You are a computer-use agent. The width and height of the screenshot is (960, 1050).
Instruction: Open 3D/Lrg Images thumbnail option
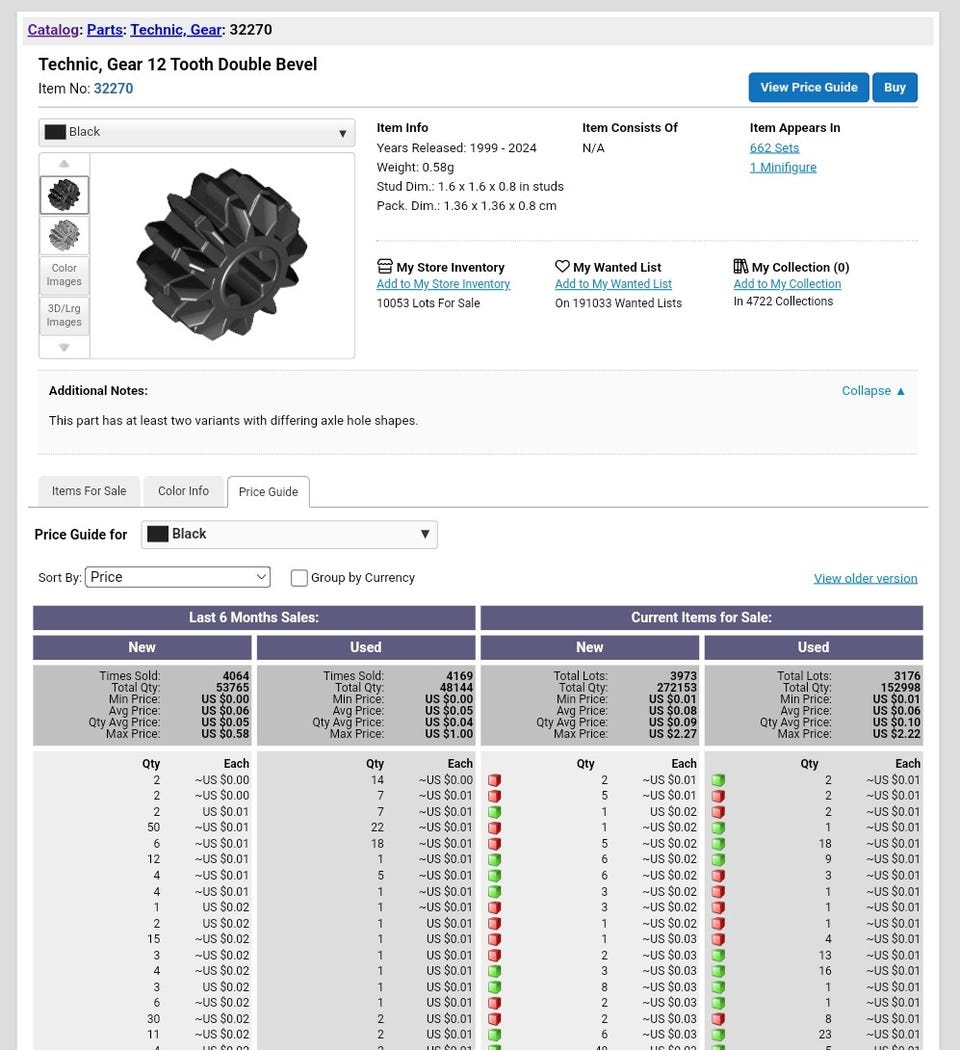coord(64,315)
